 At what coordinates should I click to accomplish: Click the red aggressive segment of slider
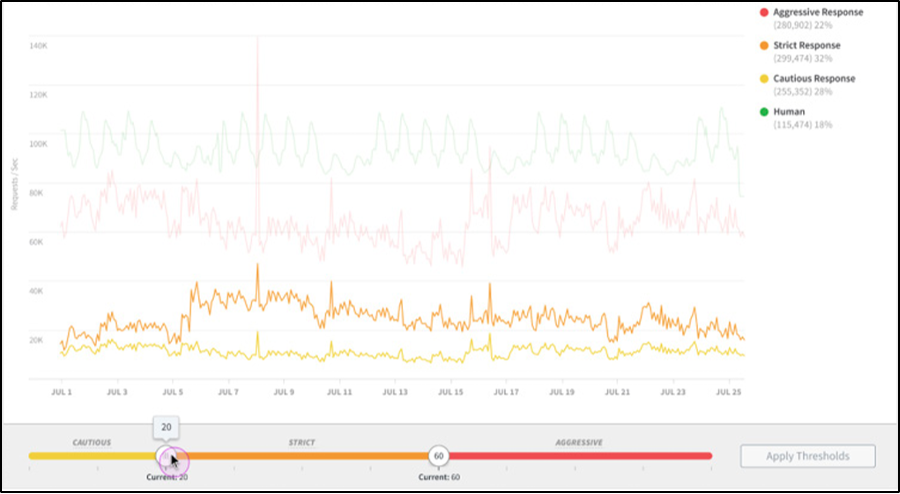(x=580, y=456)
